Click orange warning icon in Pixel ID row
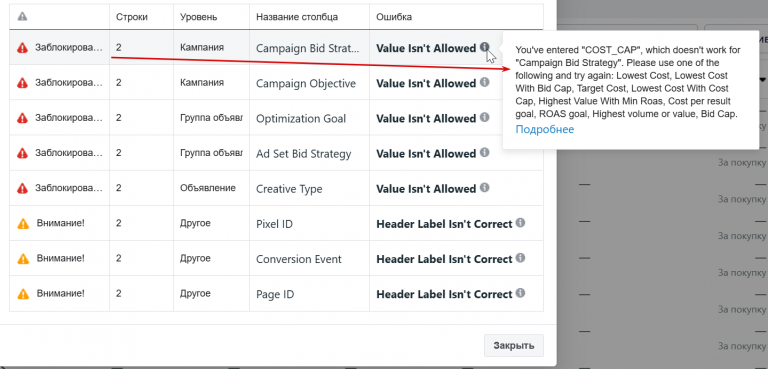 (23, 224)
